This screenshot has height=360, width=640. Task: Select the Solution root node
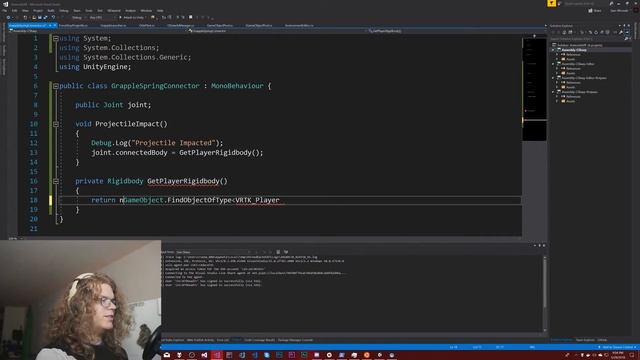pos(580,45)
